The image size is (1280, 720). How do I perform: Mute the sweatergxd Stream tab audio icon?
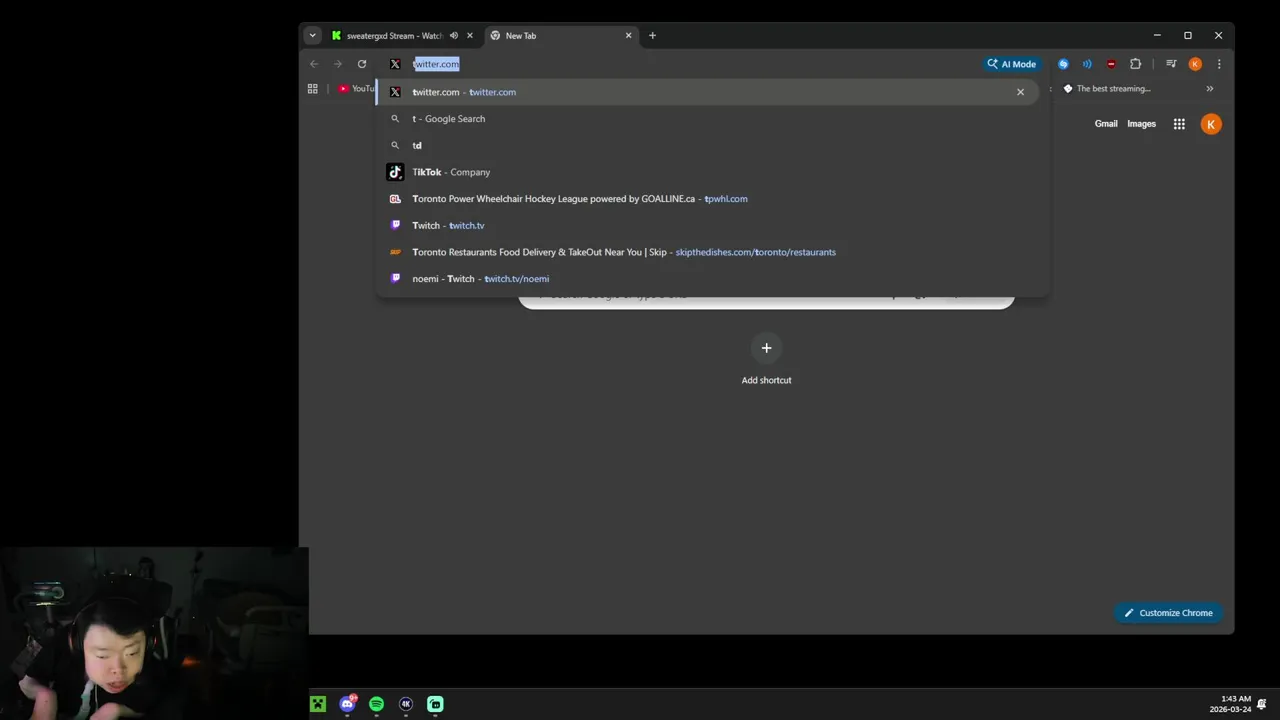pyautogui.click(x=454, y=35)
